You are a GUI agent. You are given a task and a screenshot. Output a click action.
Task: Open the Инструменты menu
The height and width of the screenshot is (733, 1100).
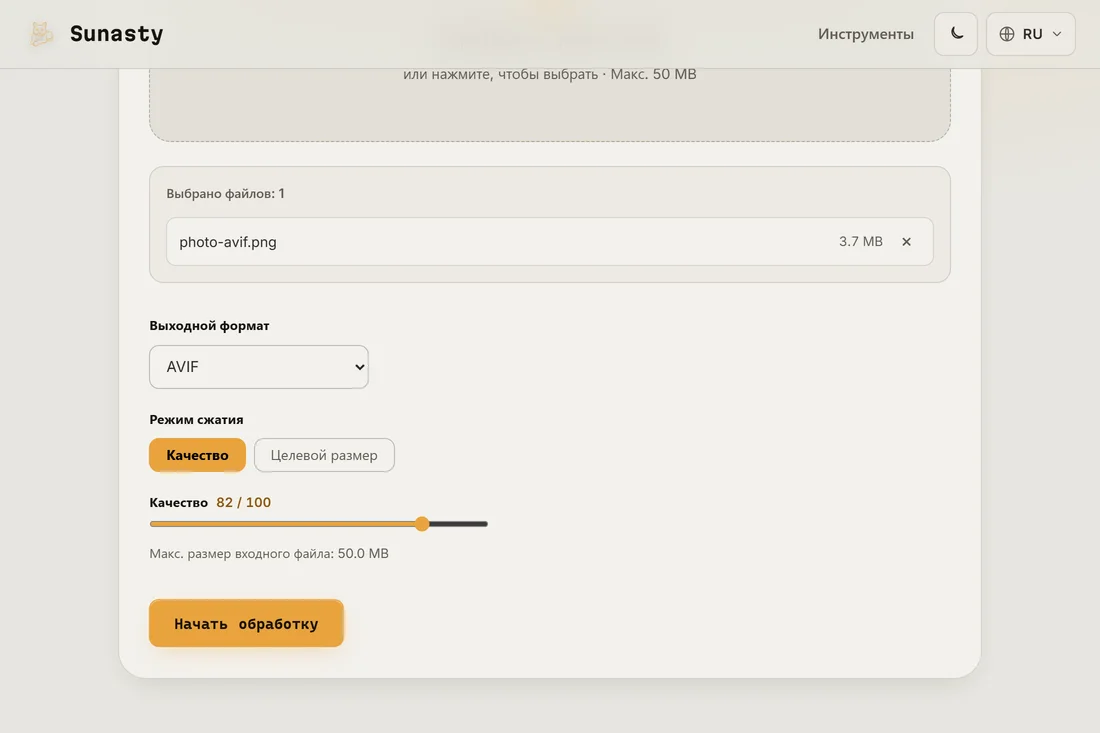point(866,34)
